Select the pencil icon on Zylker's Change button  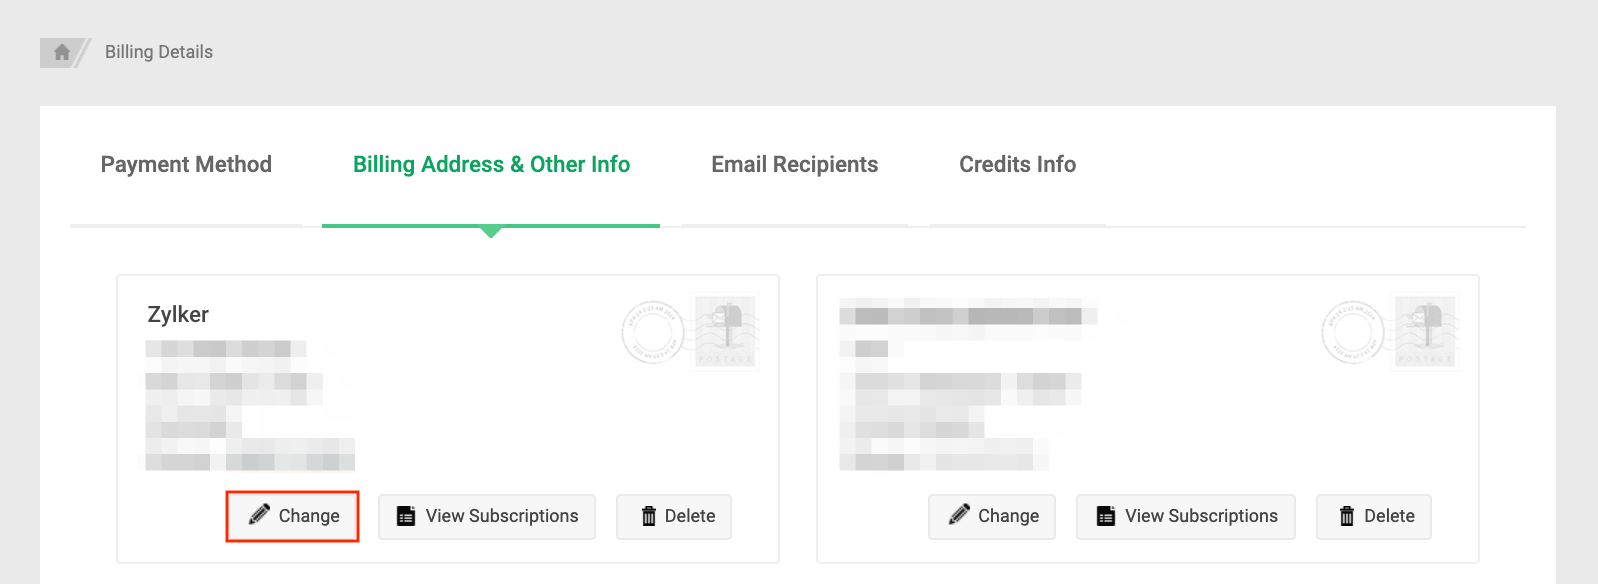pyautogui.click(x=261, y=515)
